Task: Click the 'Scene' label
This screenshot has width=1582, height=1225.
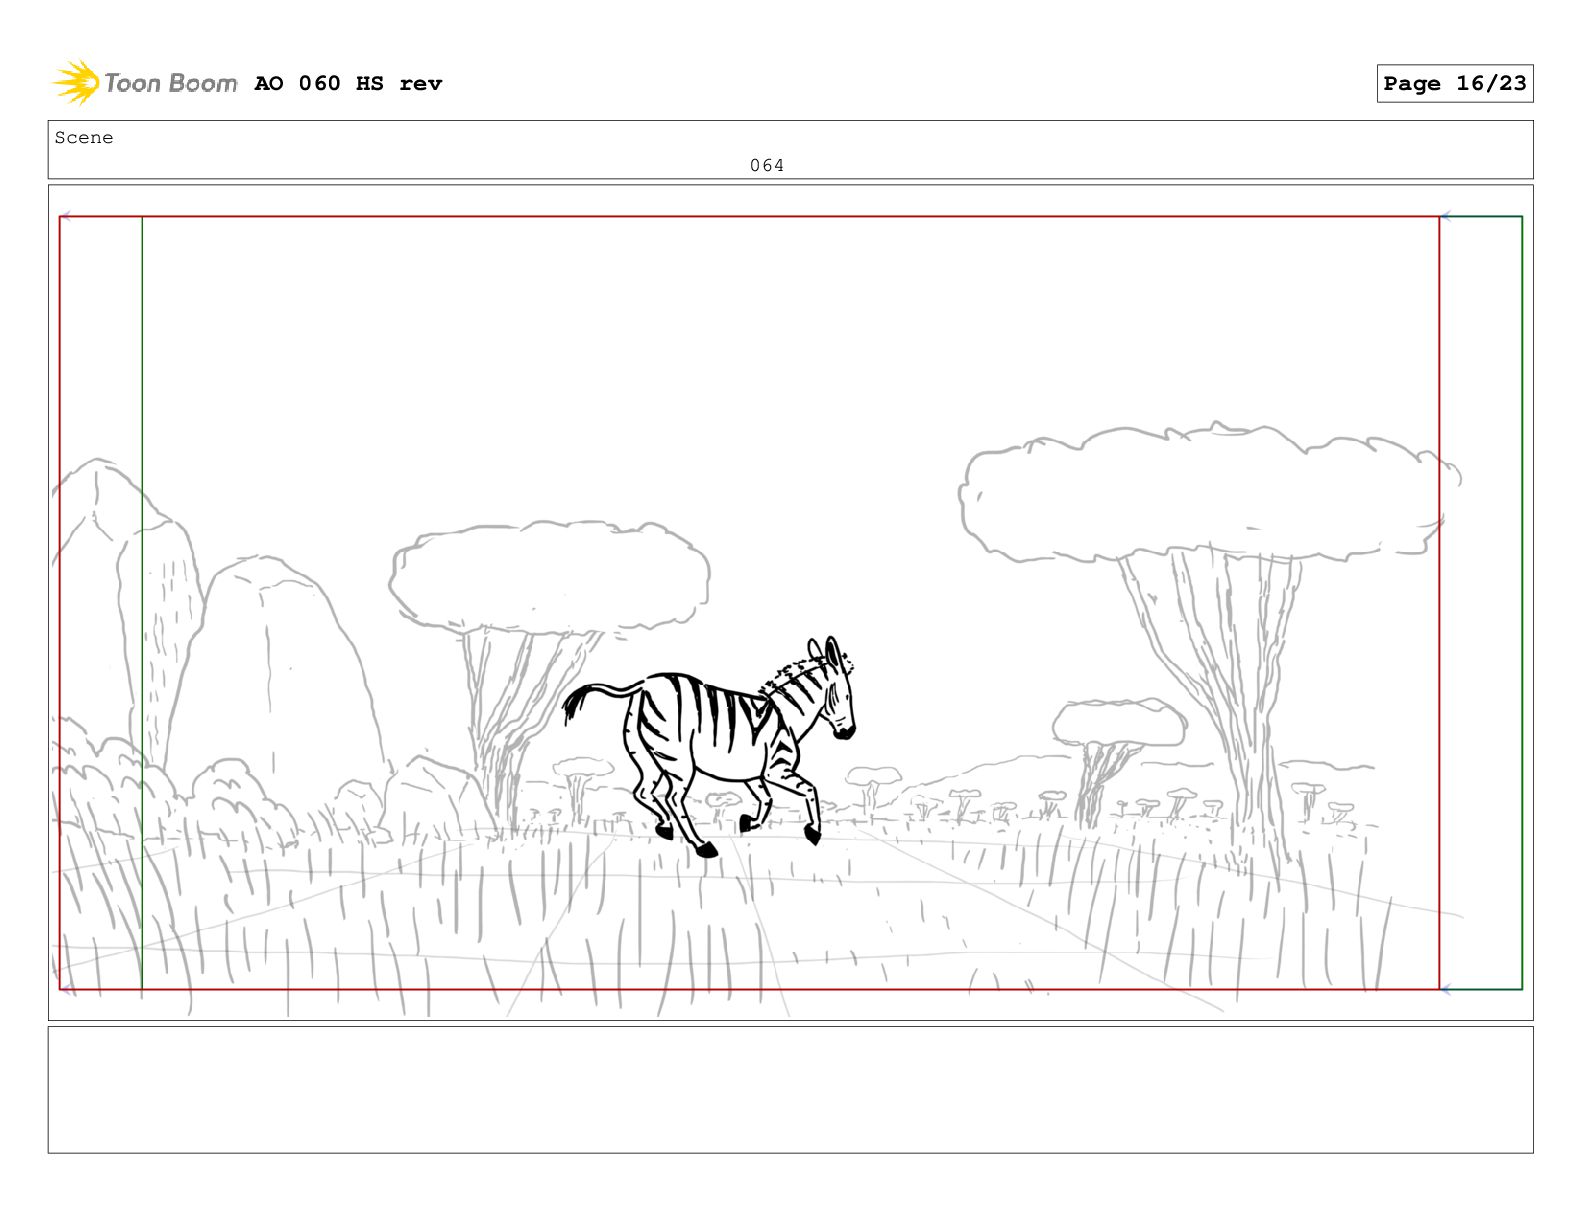Action: [x=84, y=138]
